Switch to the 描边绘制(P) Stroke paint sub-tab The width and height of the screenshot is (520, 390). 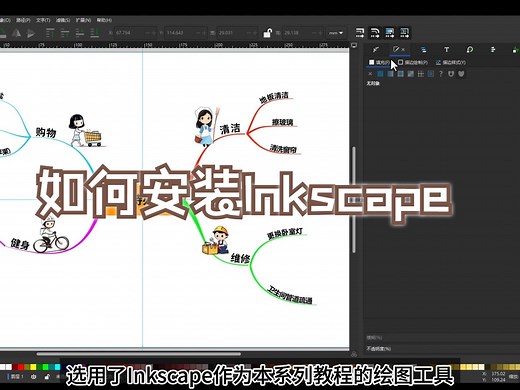pos(413,62)
